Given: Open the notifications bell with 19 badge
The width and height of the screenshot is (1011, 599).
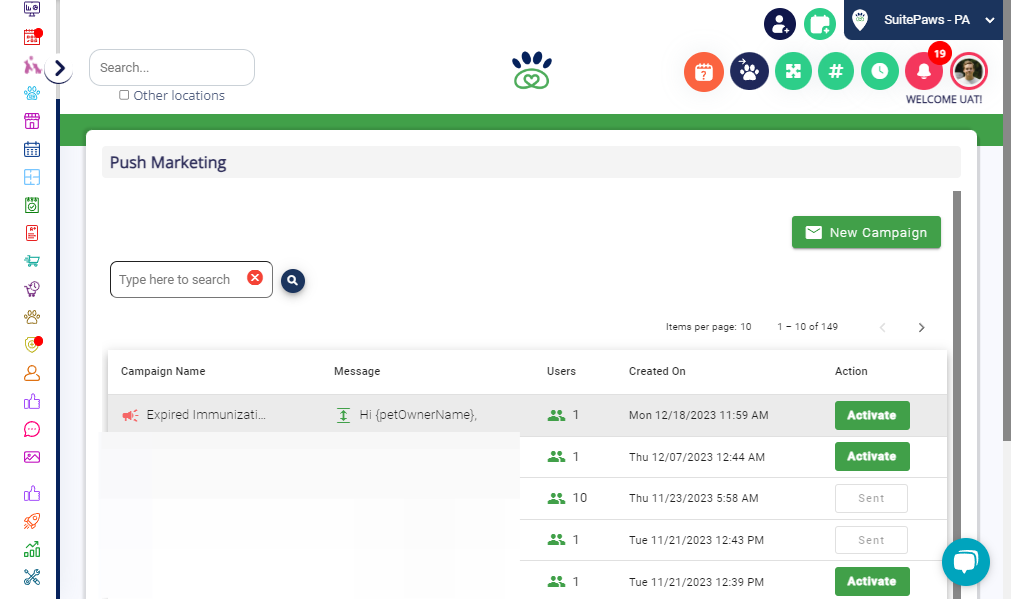Looking at the screenshot, I should click(x=924, y=71).
